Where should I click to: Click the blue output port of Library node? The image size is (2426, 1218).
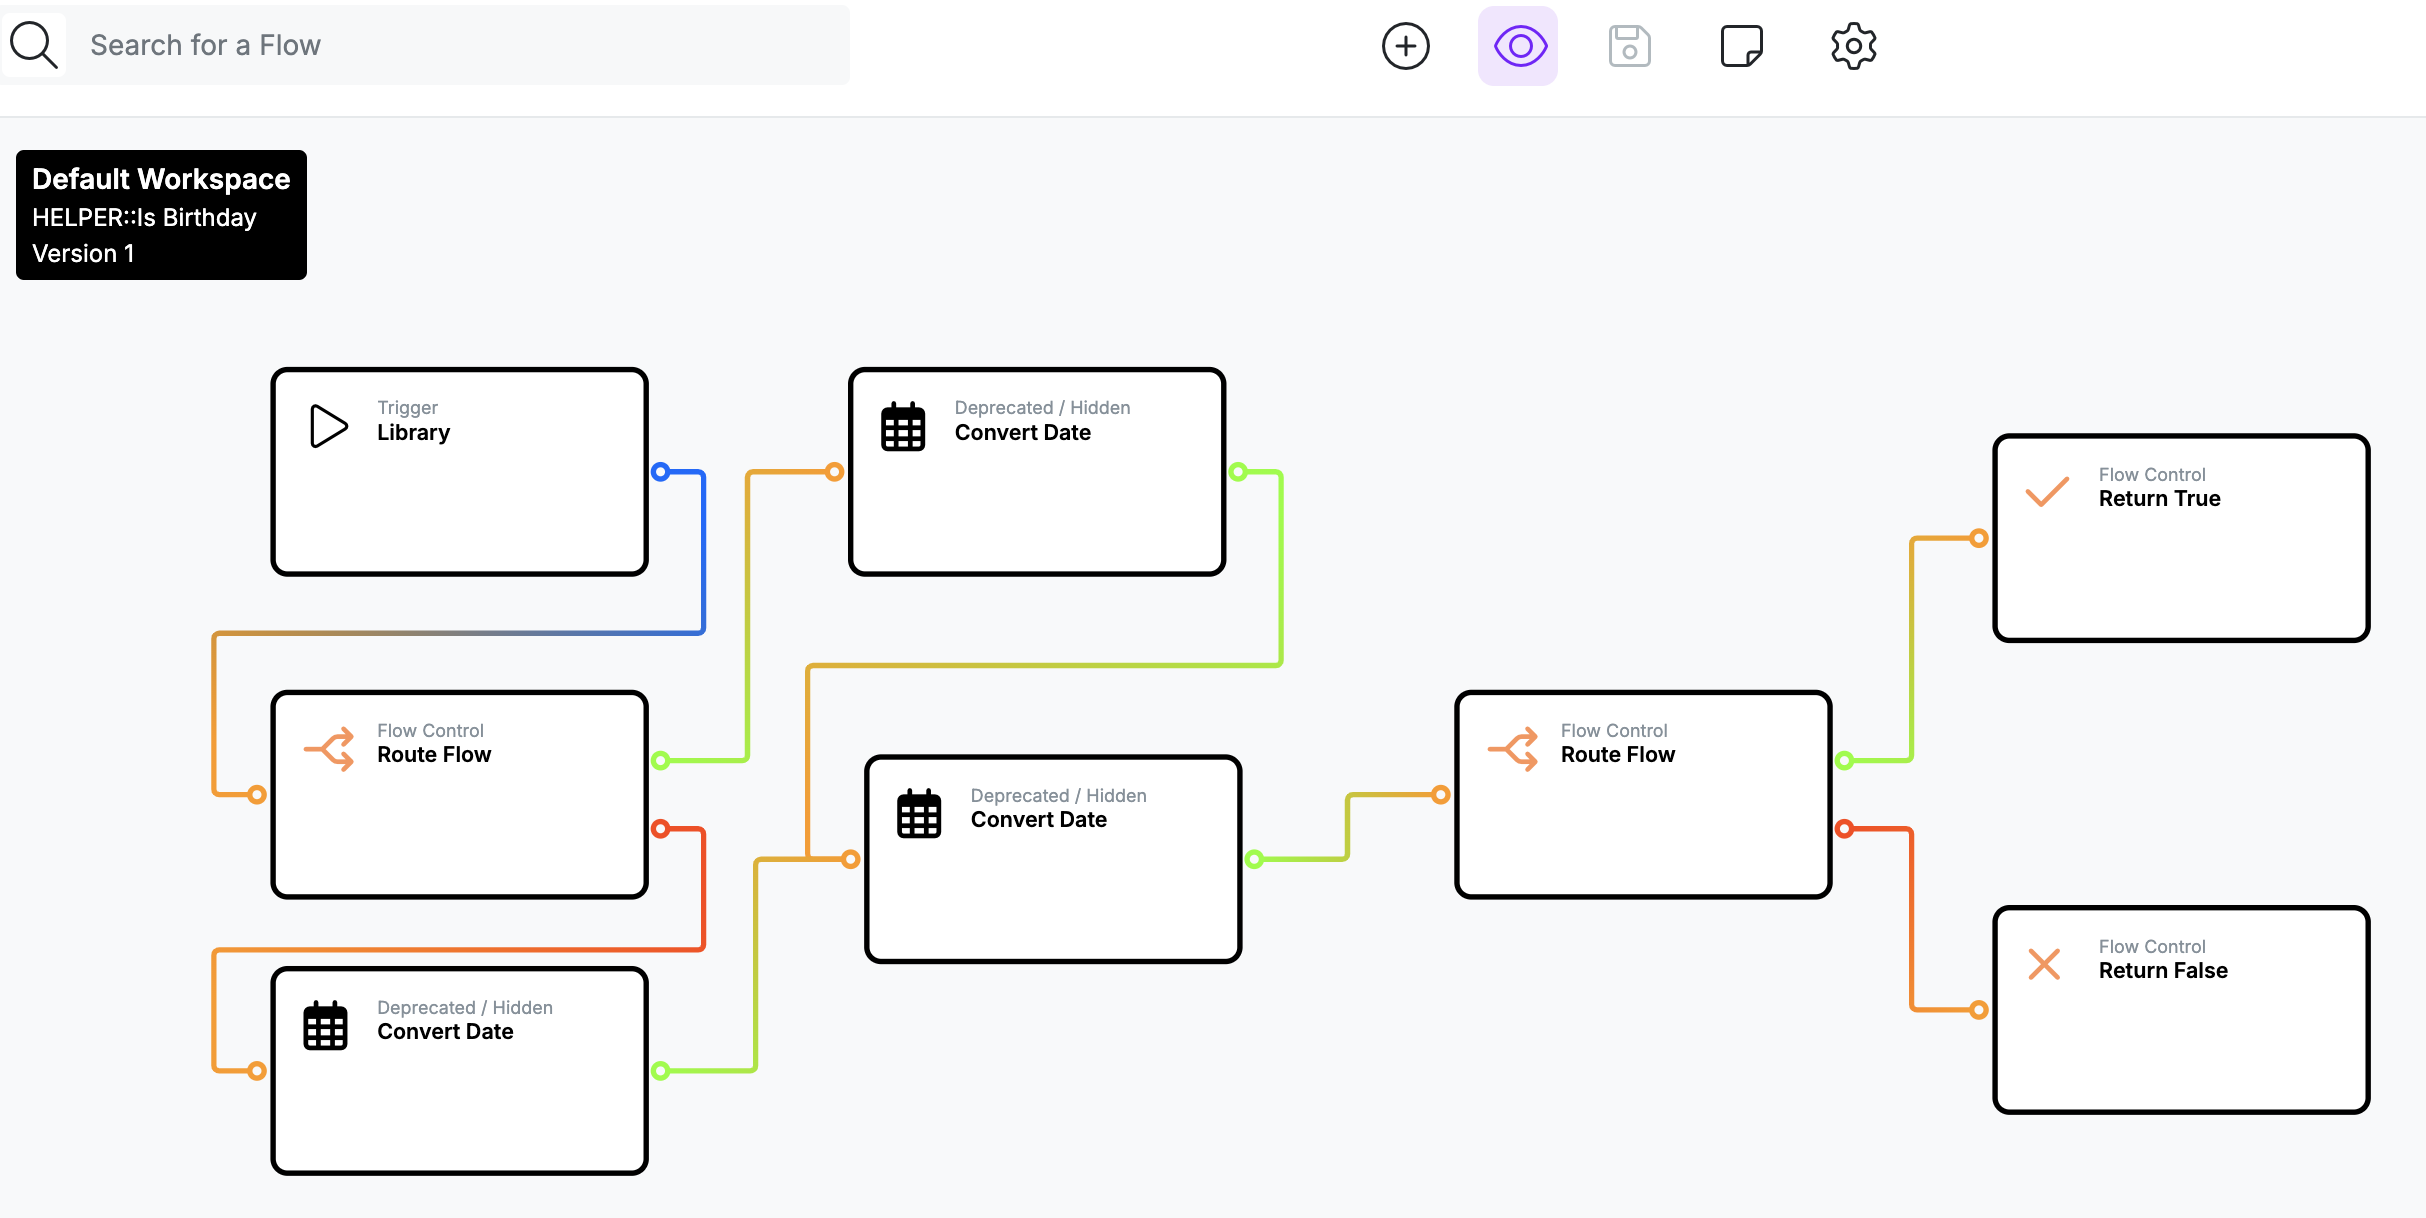click(660, 471)
